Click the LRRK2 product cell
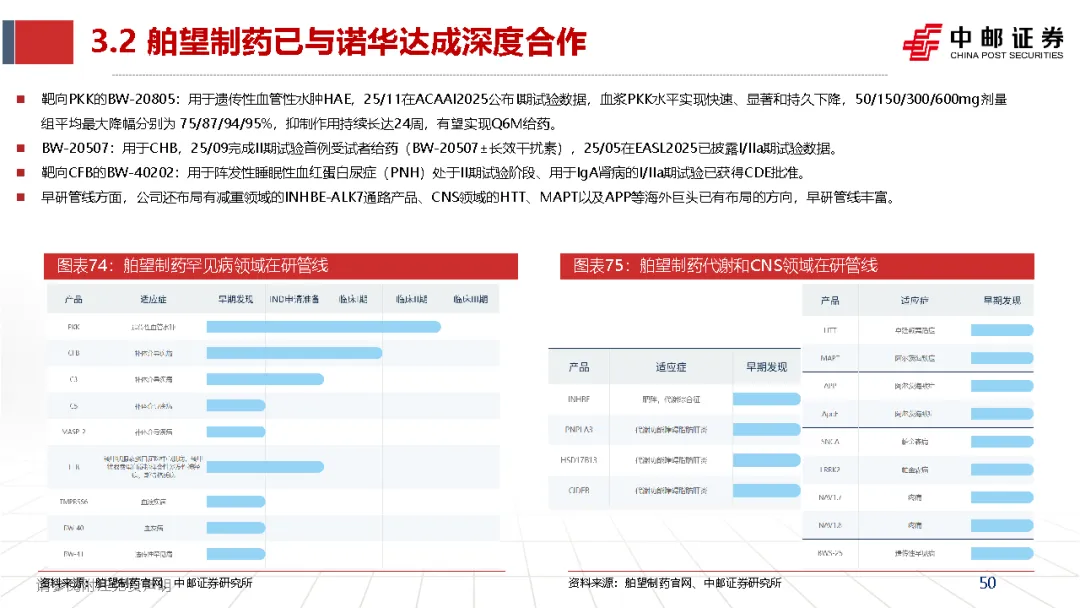 pos(830,470)
